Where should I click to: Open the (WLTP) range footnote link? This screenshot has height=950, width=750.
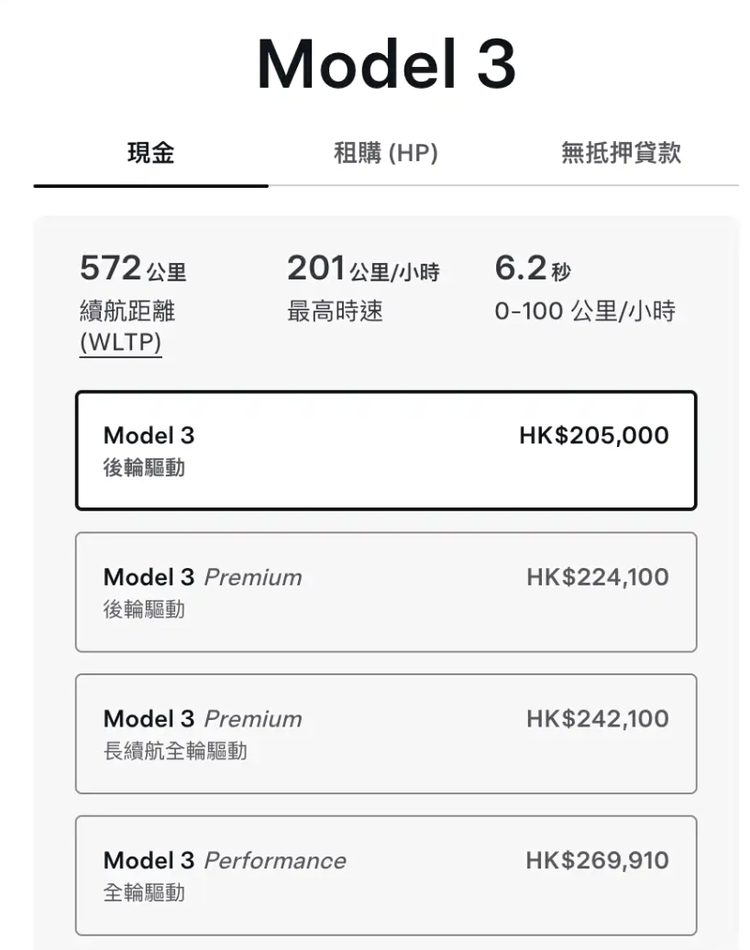[x=121, y=342]
